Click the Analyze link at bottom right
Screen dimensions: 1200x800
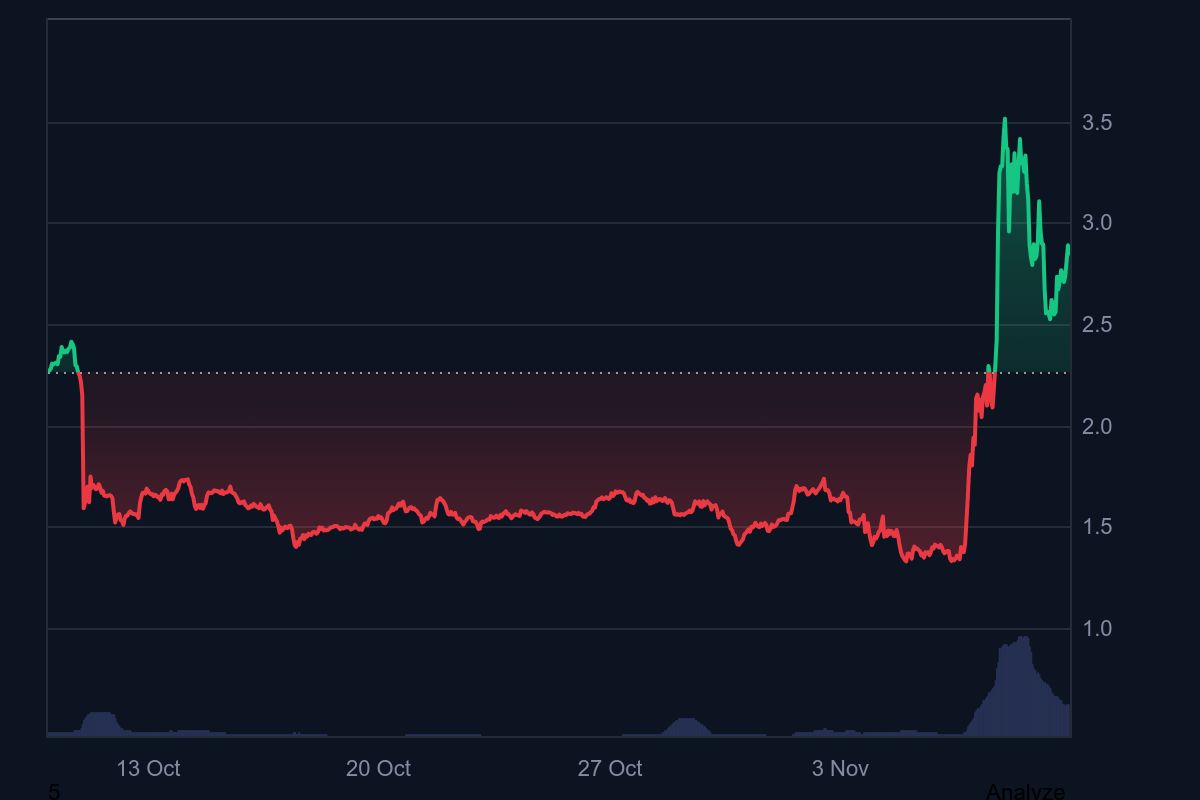(x=1025, y=791)
